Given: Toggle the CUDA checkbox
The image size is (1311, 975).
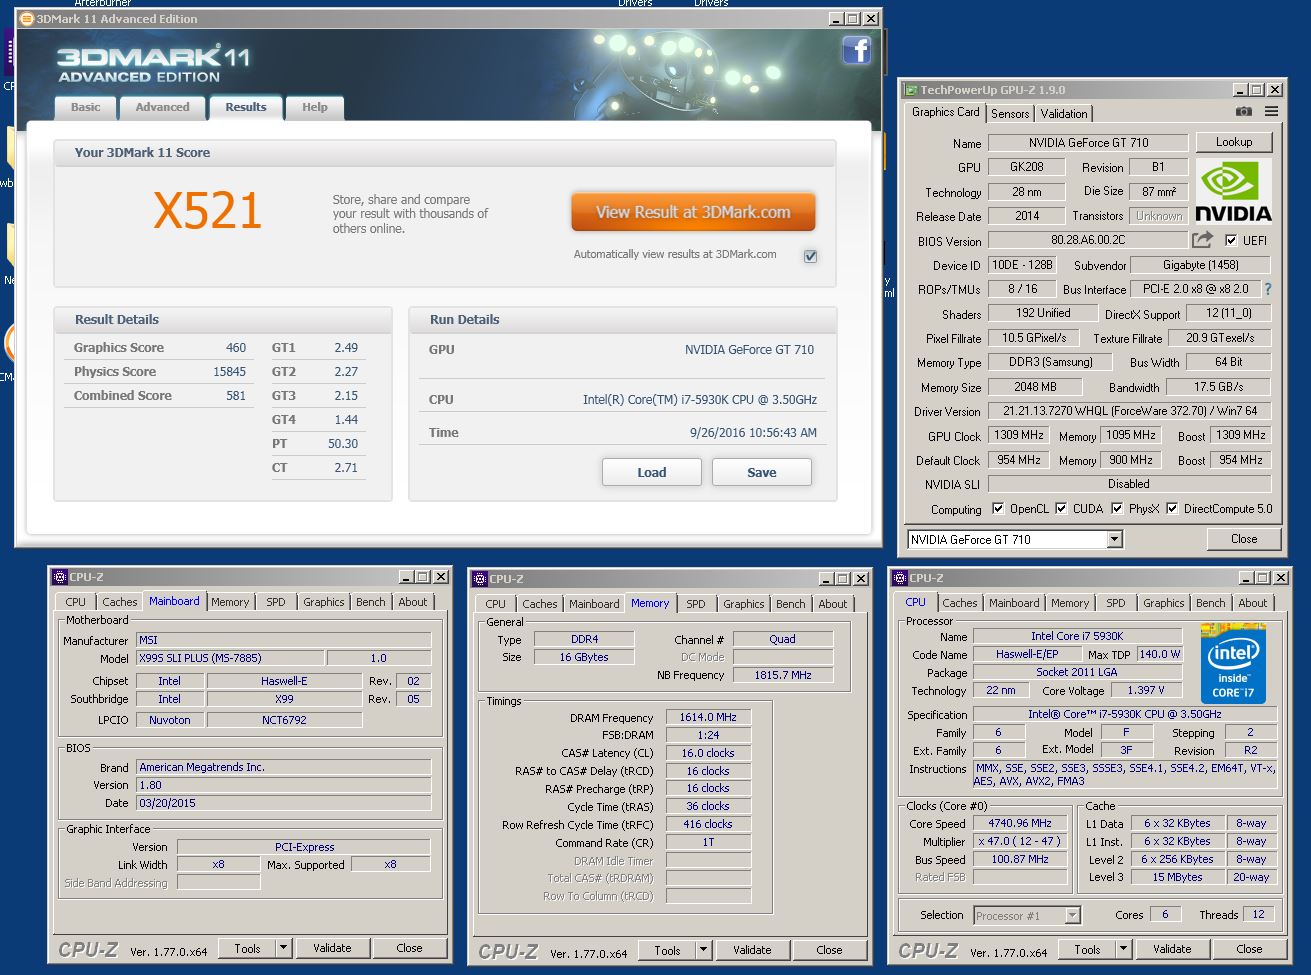Looking at the screenshot, I should 1061,509.
